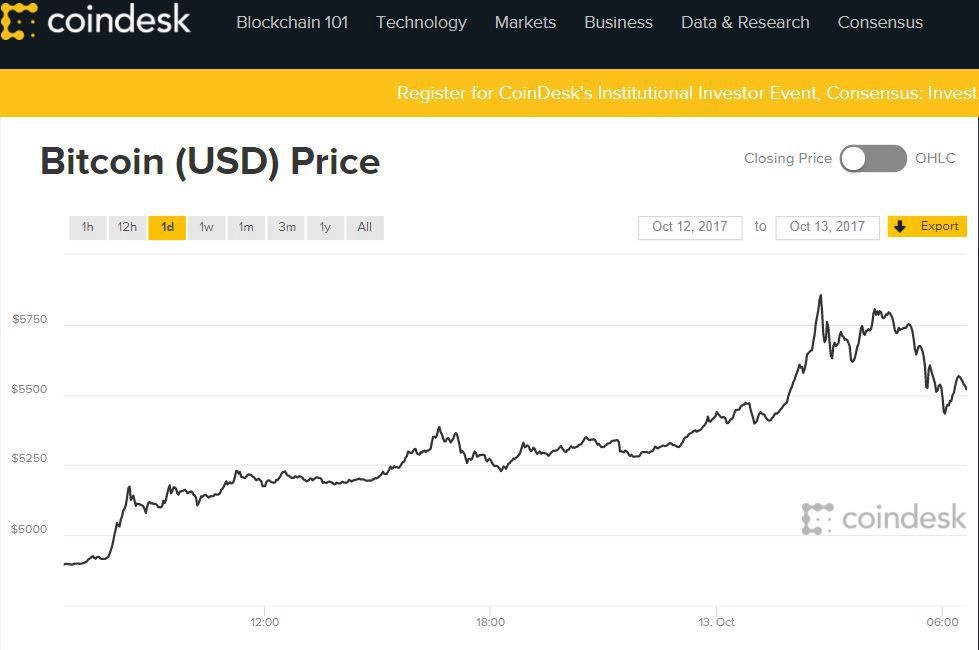
Task: Click the CoinDesk watermark on chart
Action: coord(884,518)
